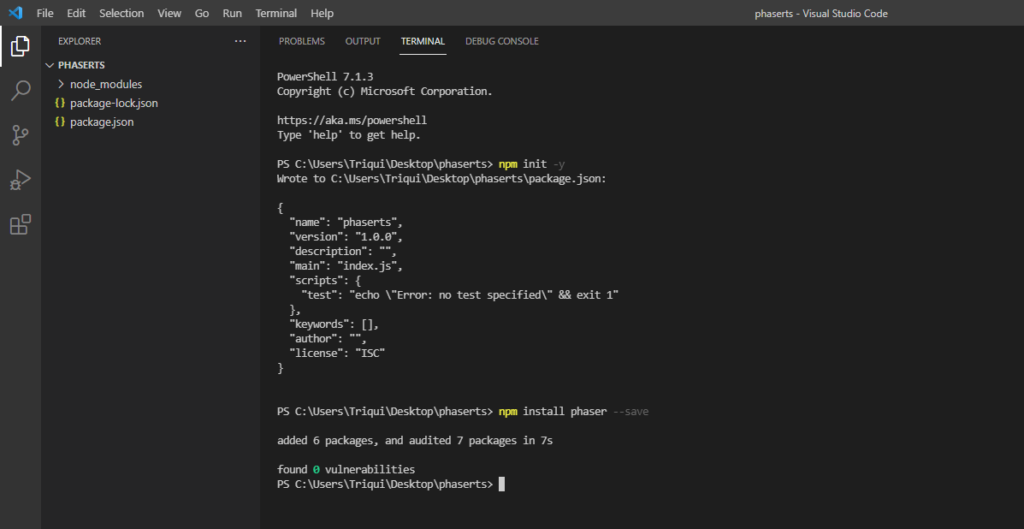Open package-lock.json file

(114, 103)
